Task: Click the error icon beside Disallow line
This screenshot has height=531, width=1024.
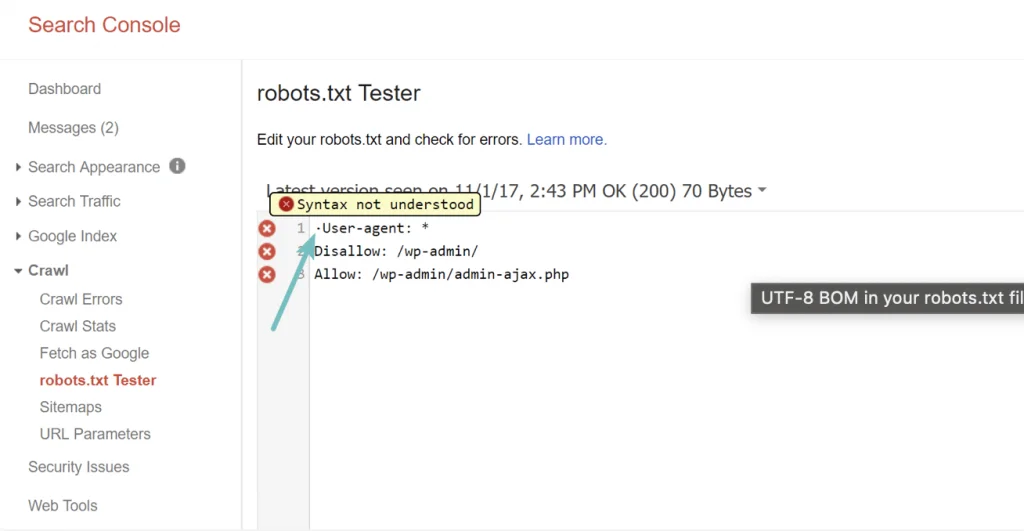Action: point(267,252)
